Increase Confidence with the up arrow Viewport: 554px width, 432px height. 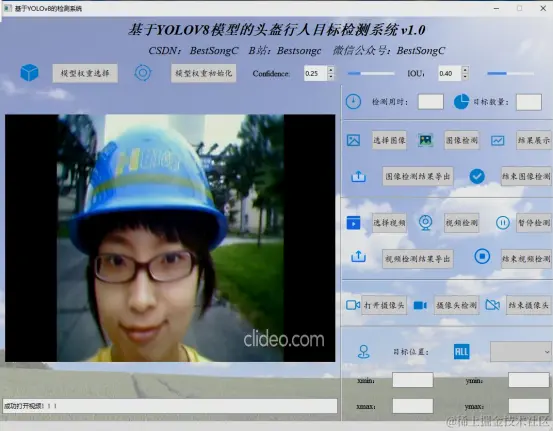(331, 70)
